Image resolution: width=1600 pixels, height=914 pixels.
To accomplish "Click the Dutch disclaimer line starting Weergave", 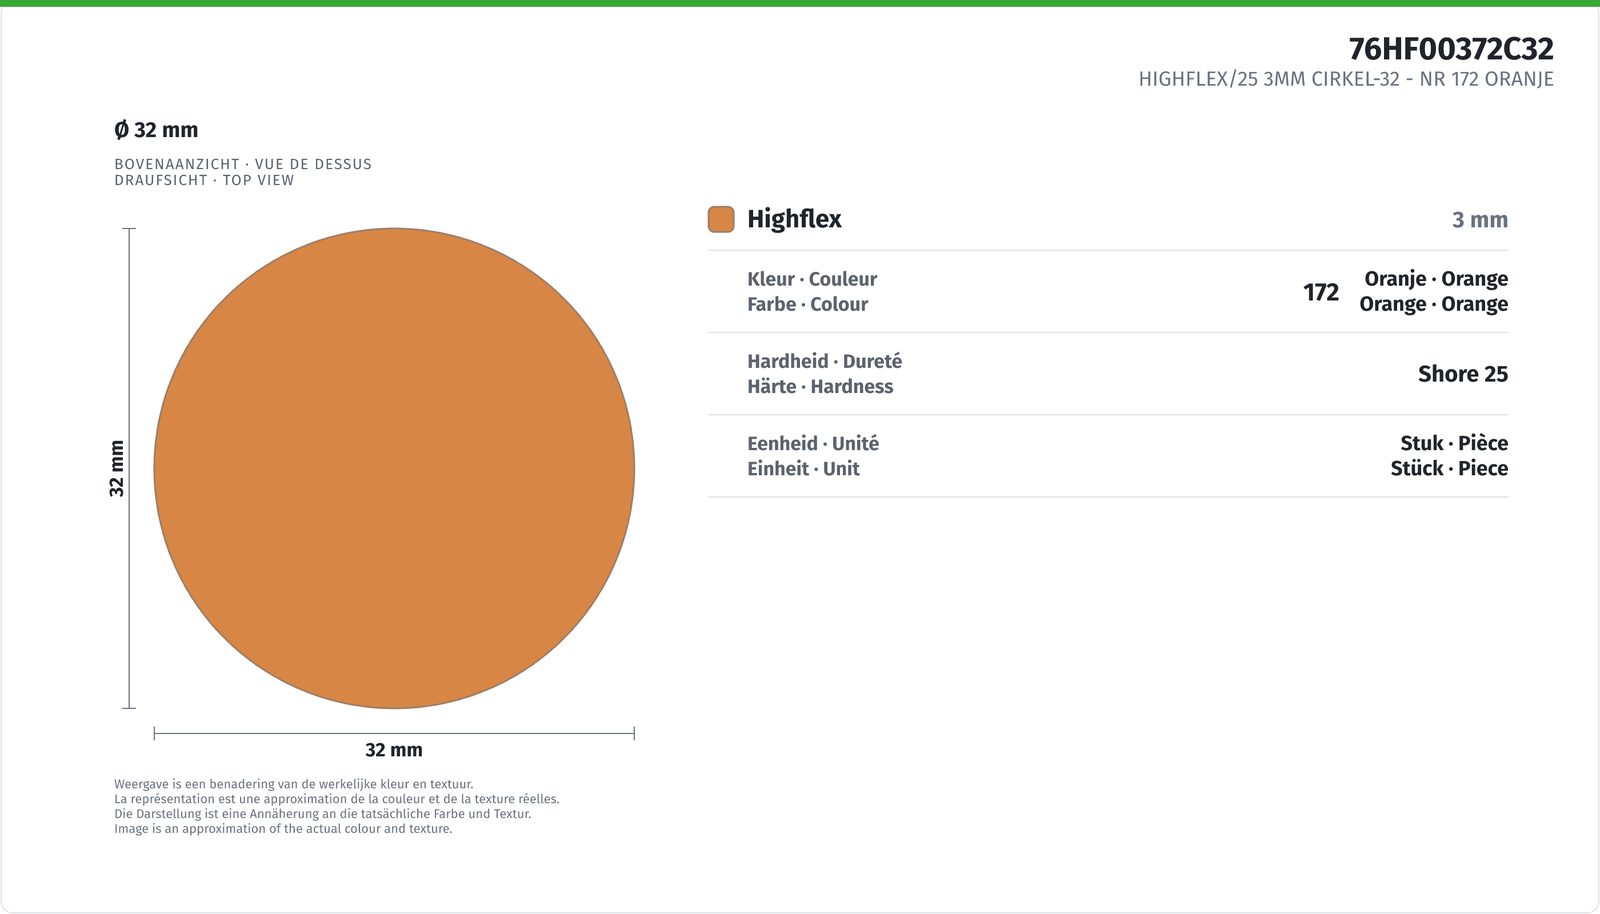I will pyautogui.click(x=294, y=785).
